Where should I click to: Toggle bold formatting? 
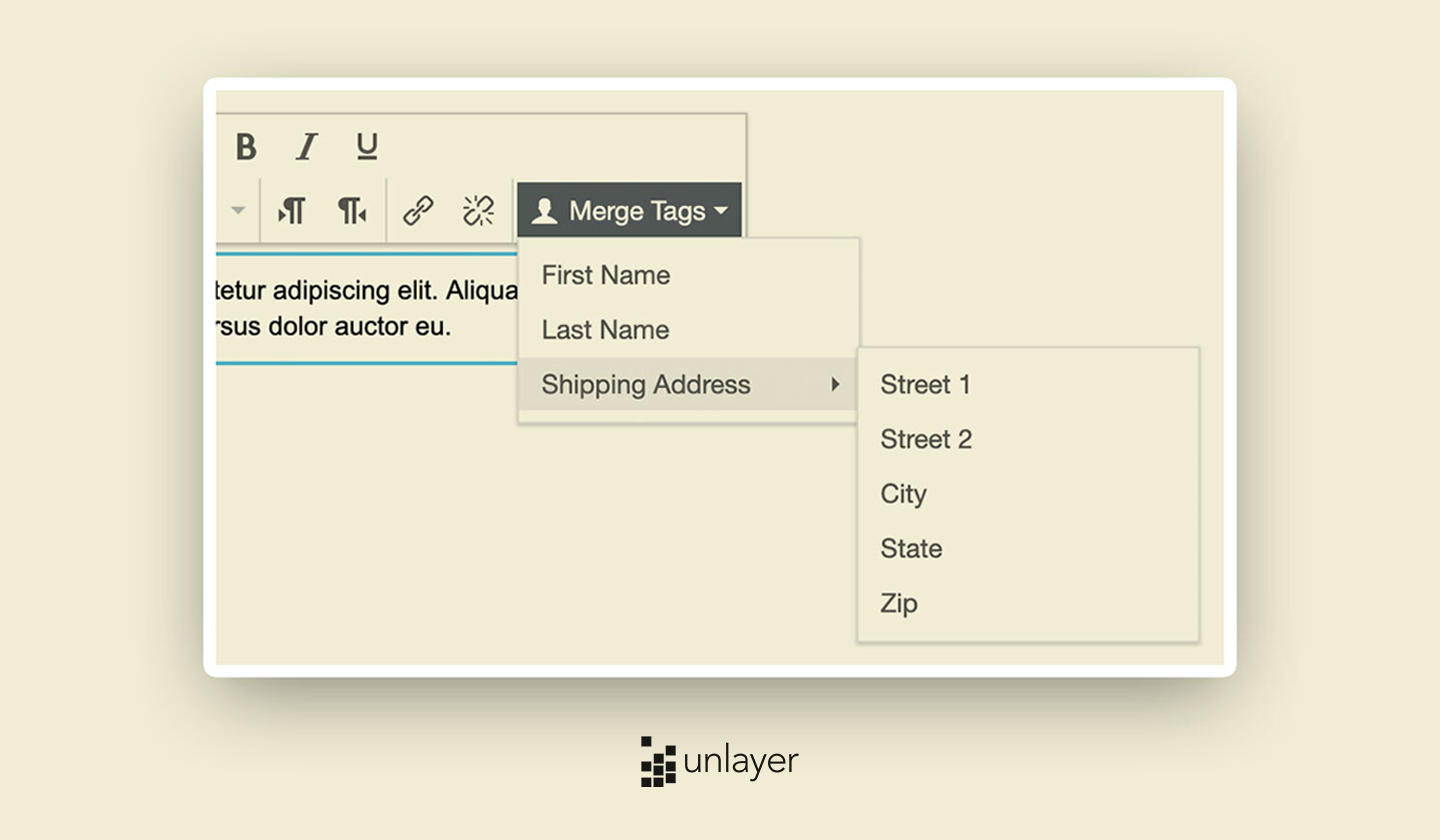pos(245,147)
